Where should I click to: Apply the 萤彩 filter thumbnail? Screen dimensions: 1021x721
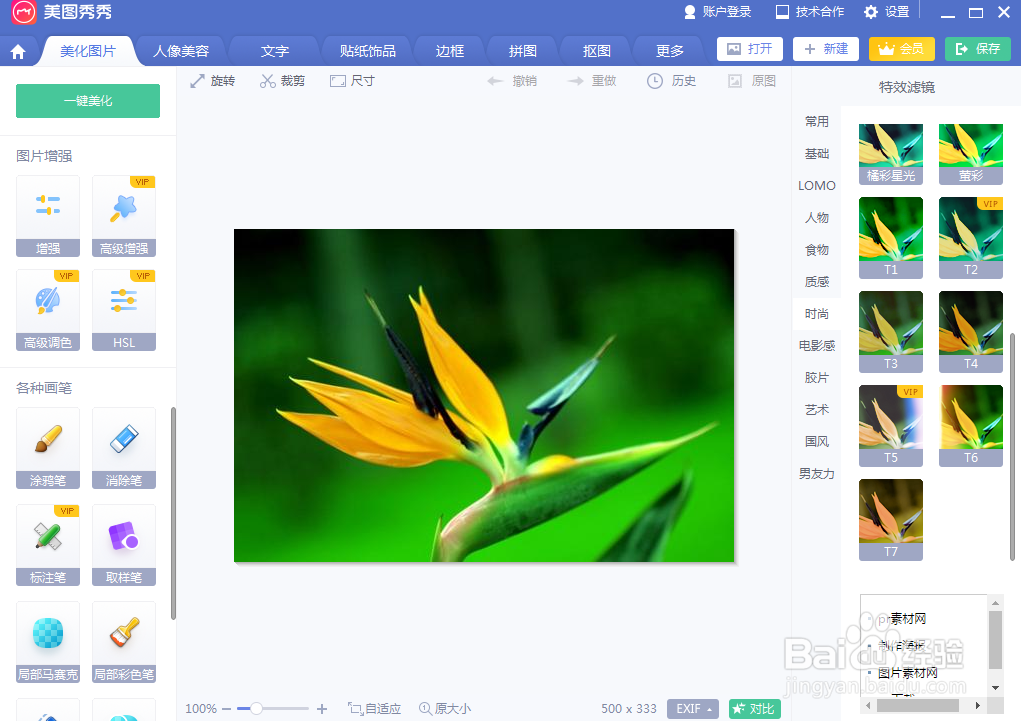(971, 154)
